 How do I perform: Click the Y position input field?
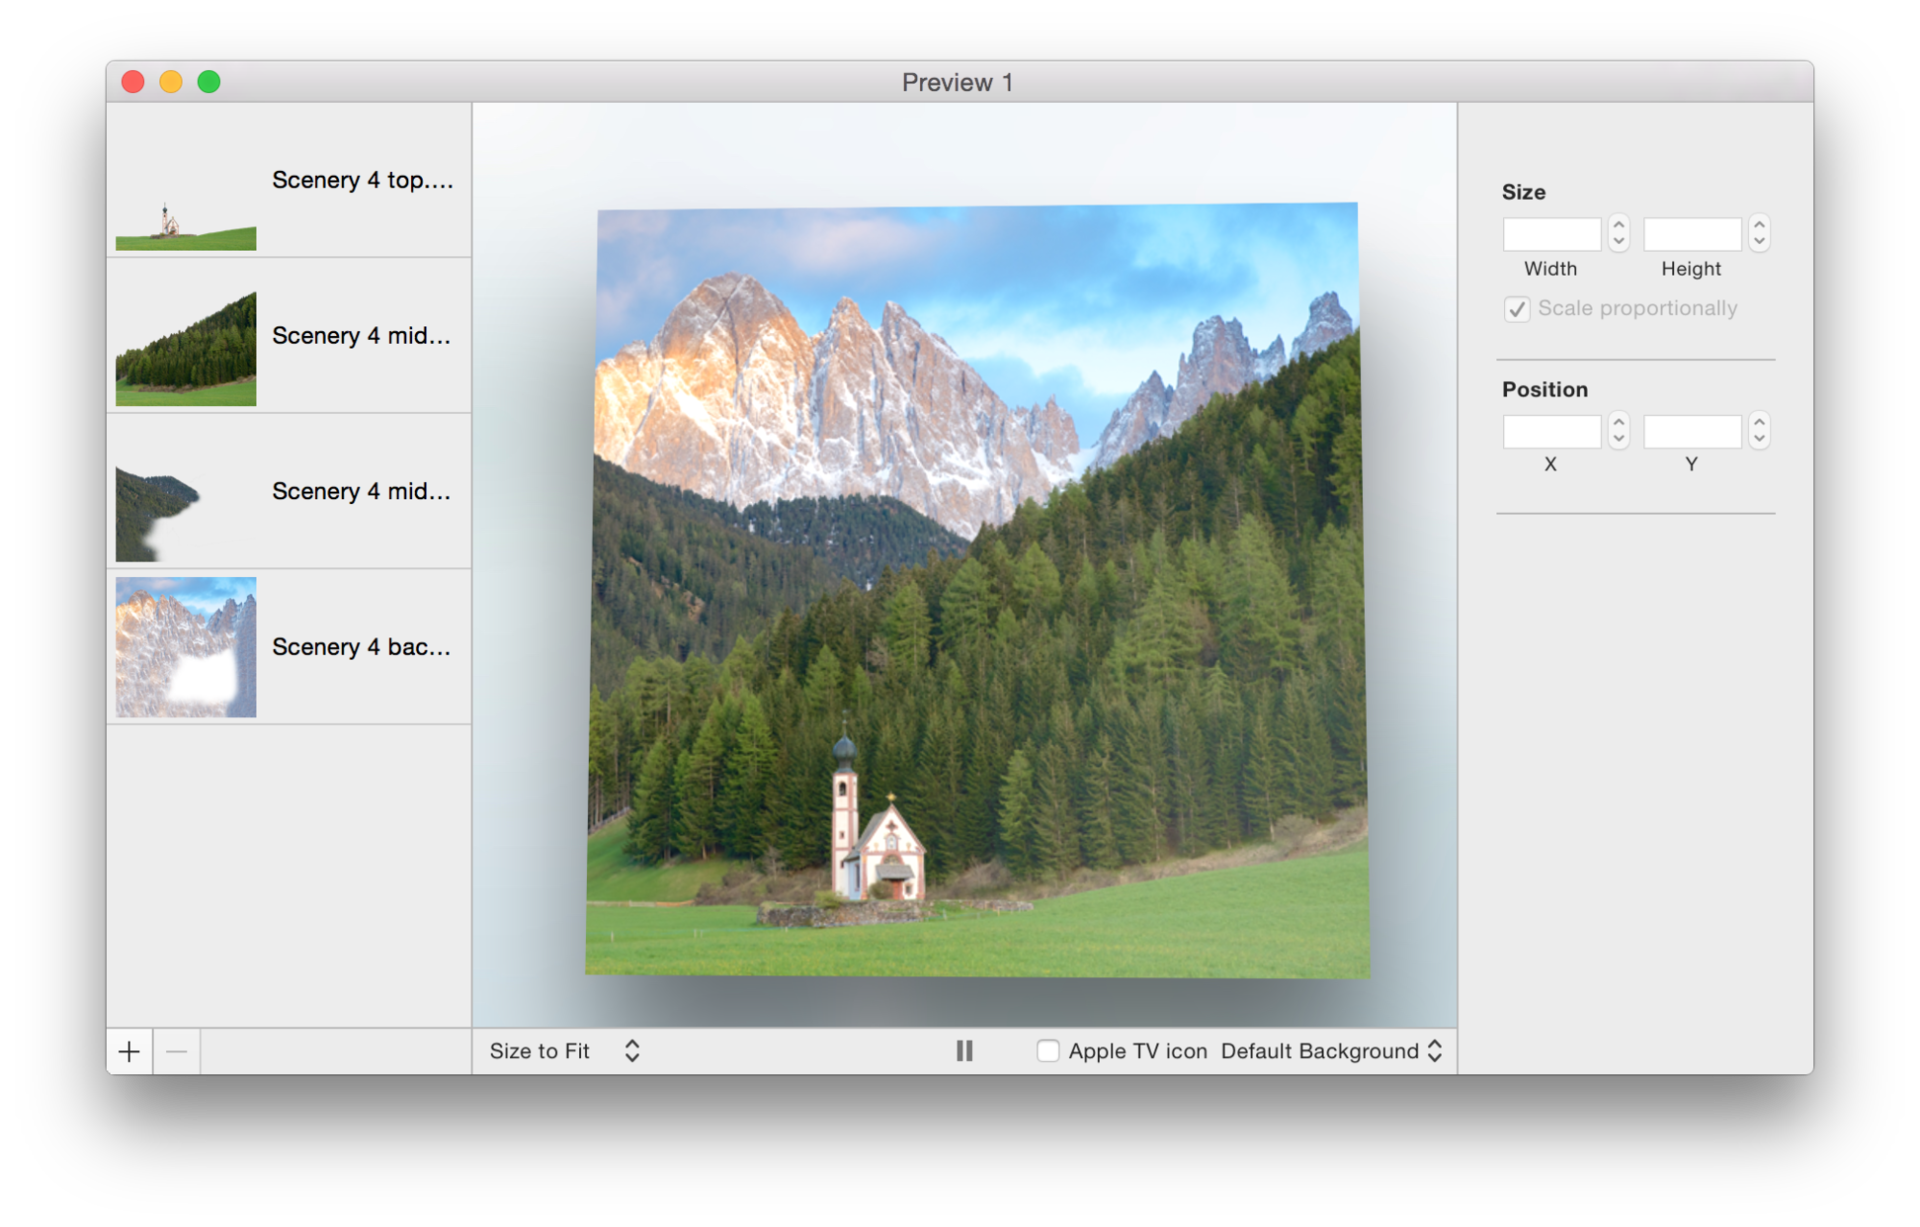[1692, 431]
